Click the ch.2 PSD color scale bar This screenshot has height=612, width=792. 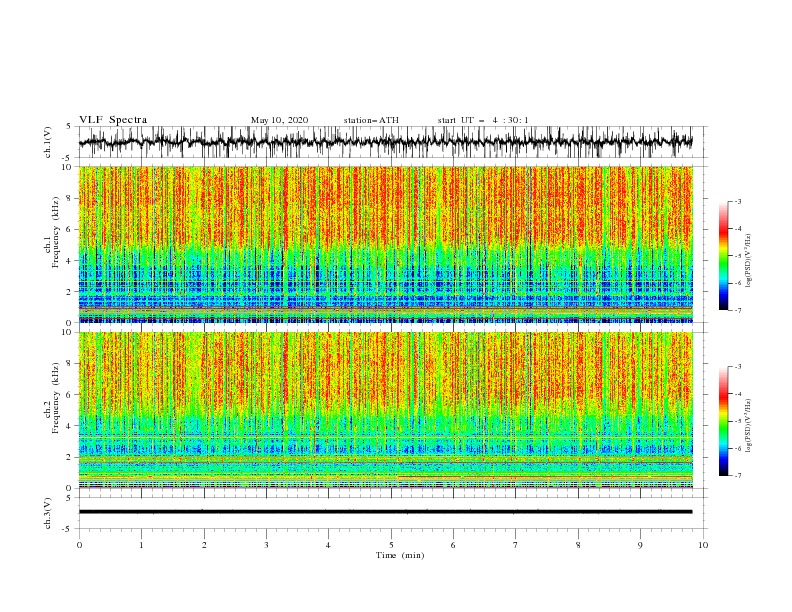pos(723,421)
